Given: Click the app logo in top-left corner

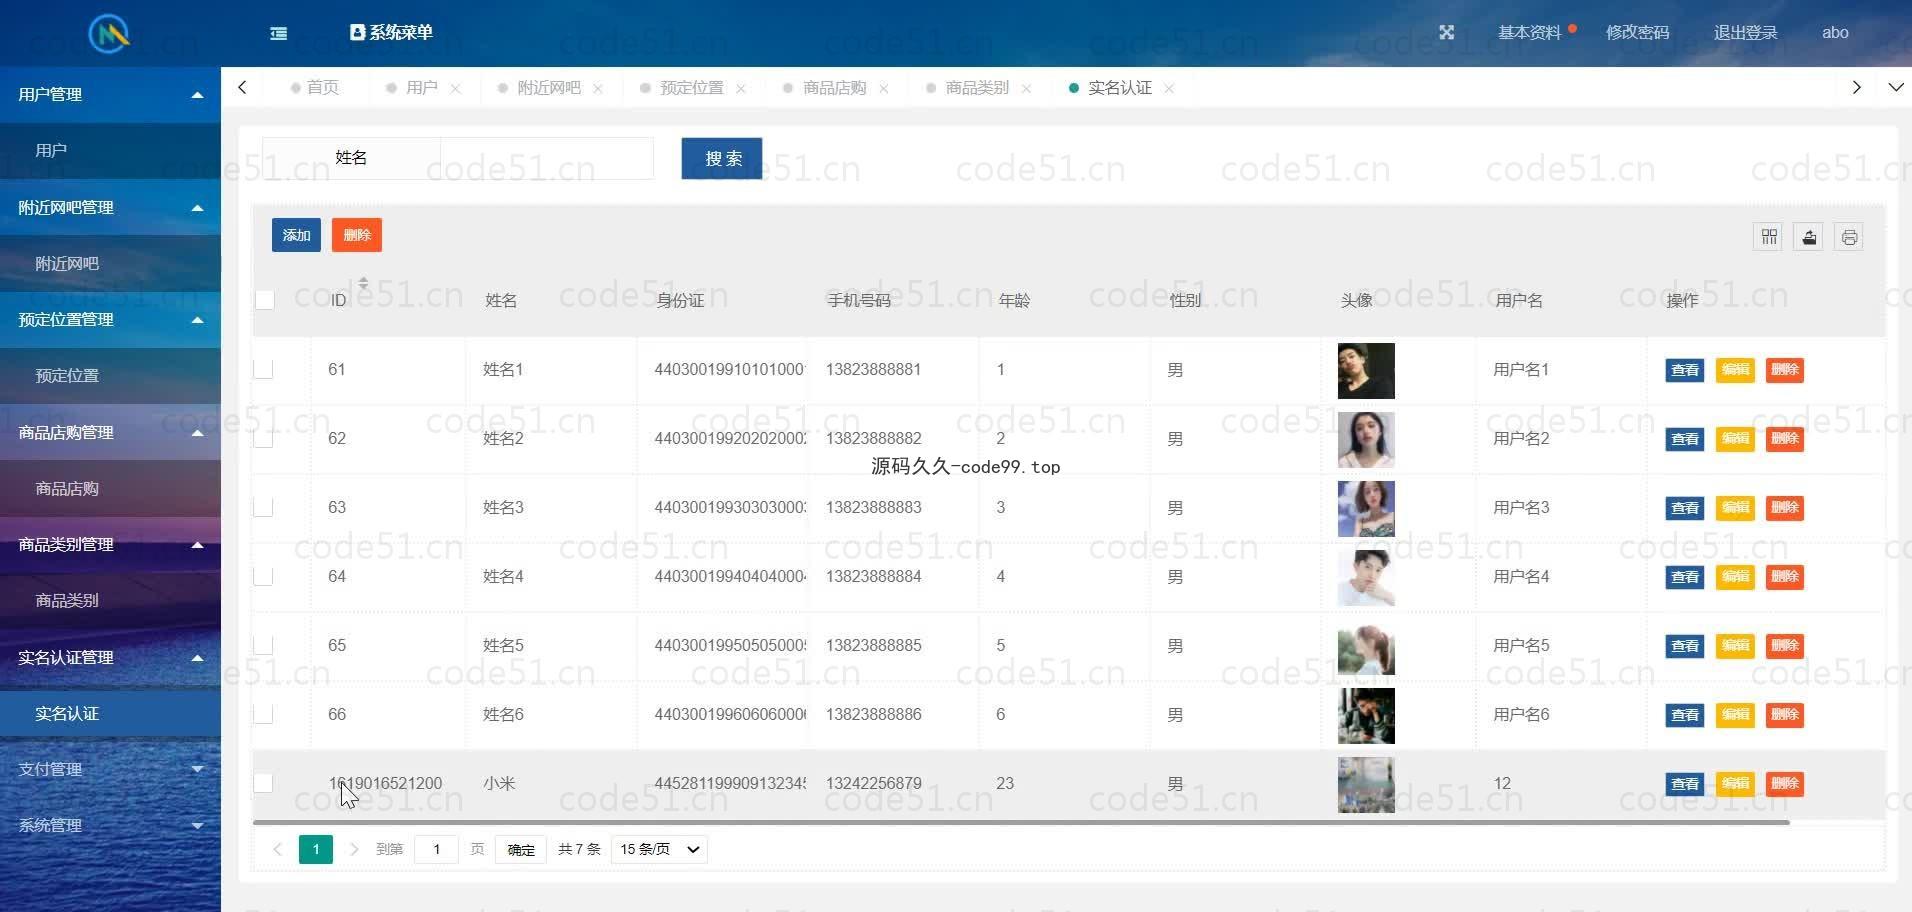Looking at the screenshot, I should point(109,34).
